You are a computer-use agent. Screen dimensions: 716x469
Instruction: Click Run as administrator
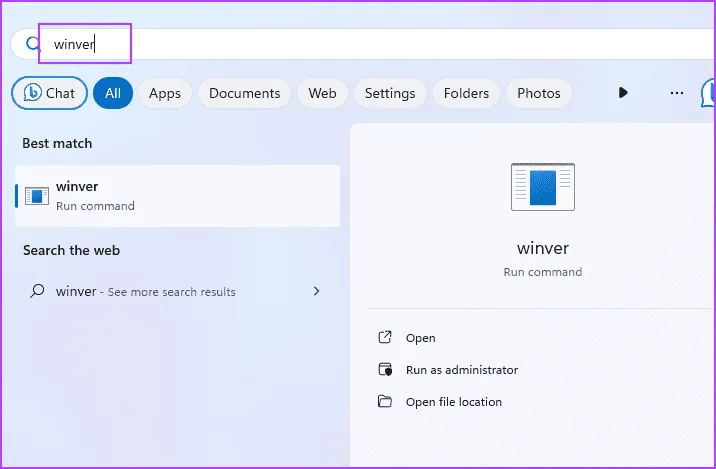[x=462, y=370]
